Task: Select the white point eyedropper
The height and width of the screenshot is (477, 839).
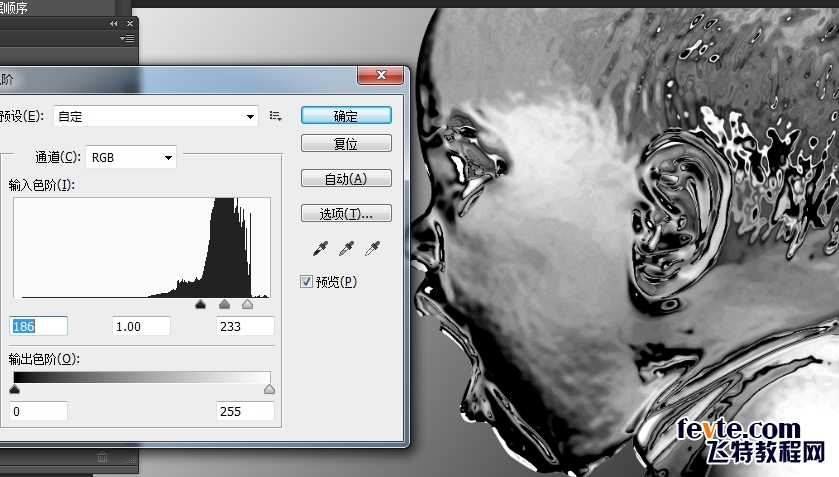Action: tap(372, 248)
